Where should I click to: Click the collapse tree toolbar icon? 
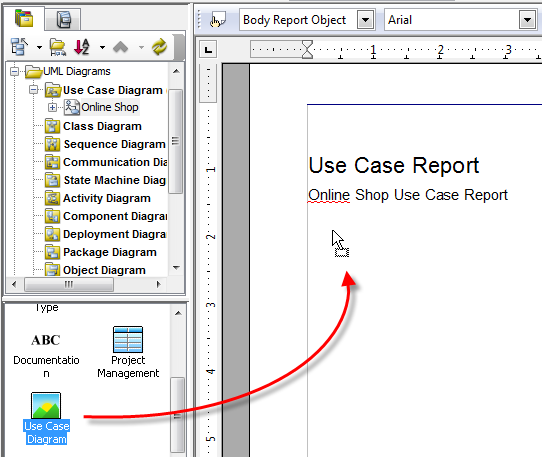[19, 47]
